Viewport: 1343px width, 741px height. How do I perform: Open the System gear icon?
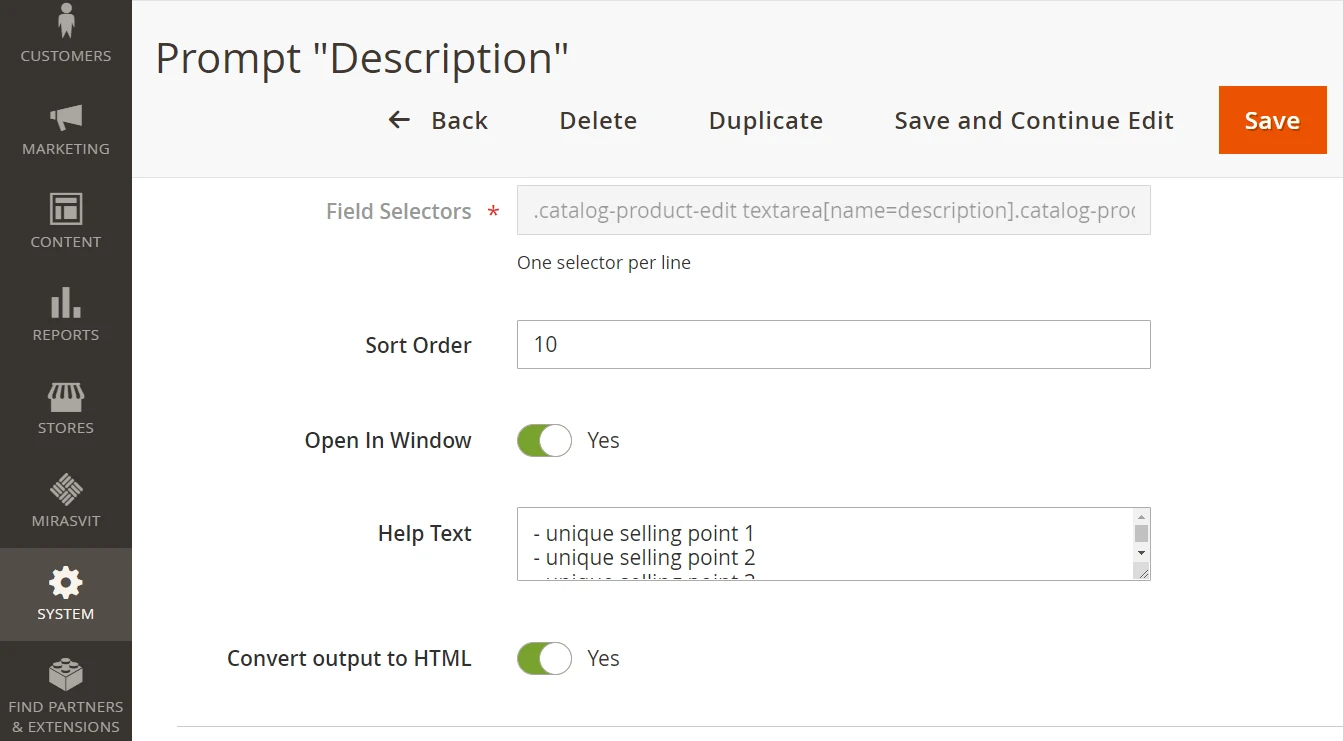(66, 582)
